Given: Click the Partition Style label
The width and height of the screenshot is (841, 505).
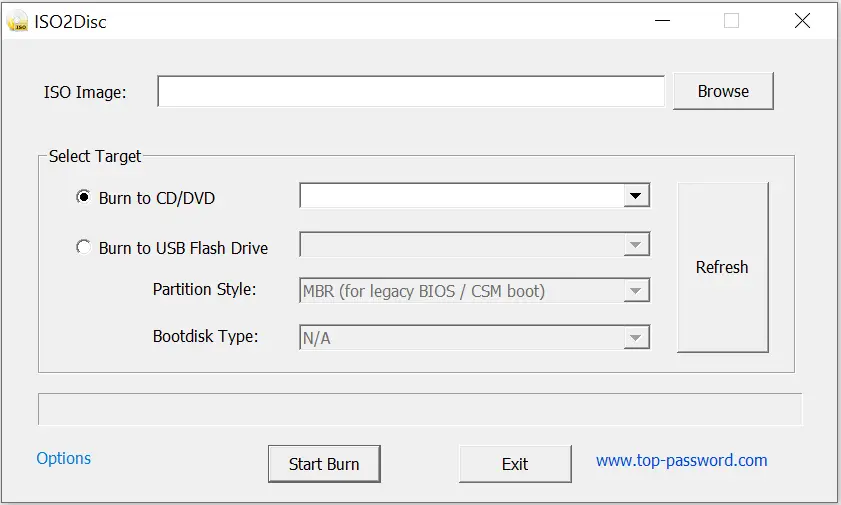Looking at the screenshot, I should [204, 289].
